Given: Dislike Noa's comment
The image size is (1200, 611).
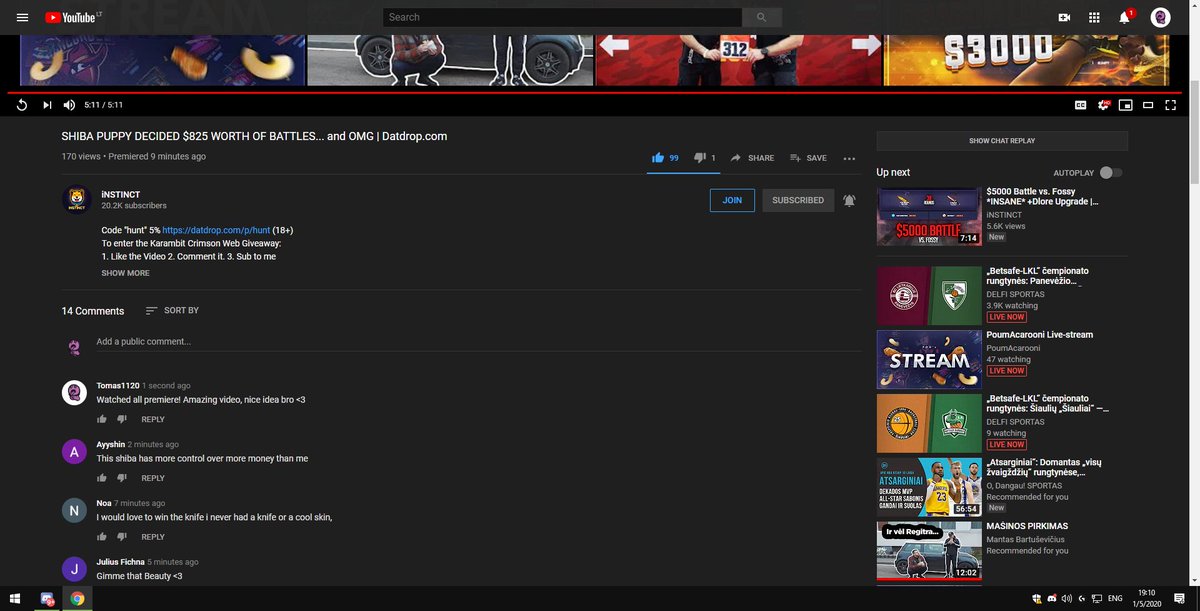Looking at the screenshot, I should click(122, 537).
